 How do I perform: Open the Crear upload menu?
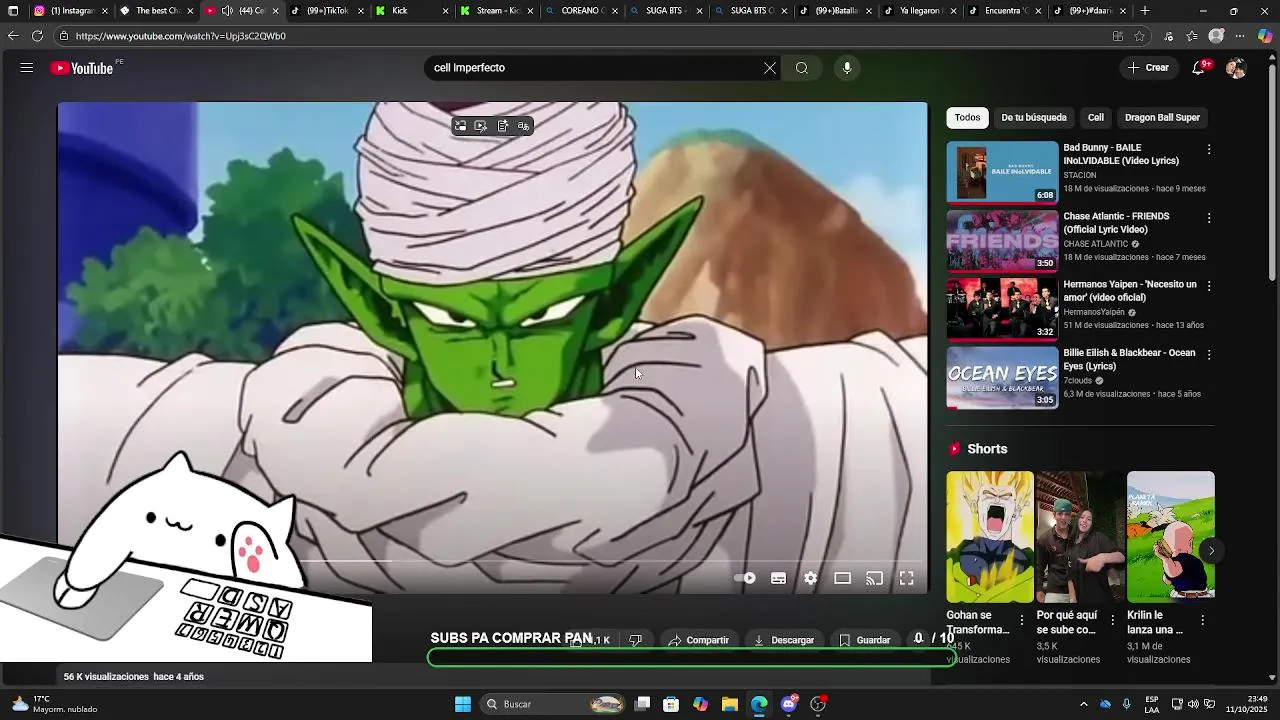point(1148,68)
